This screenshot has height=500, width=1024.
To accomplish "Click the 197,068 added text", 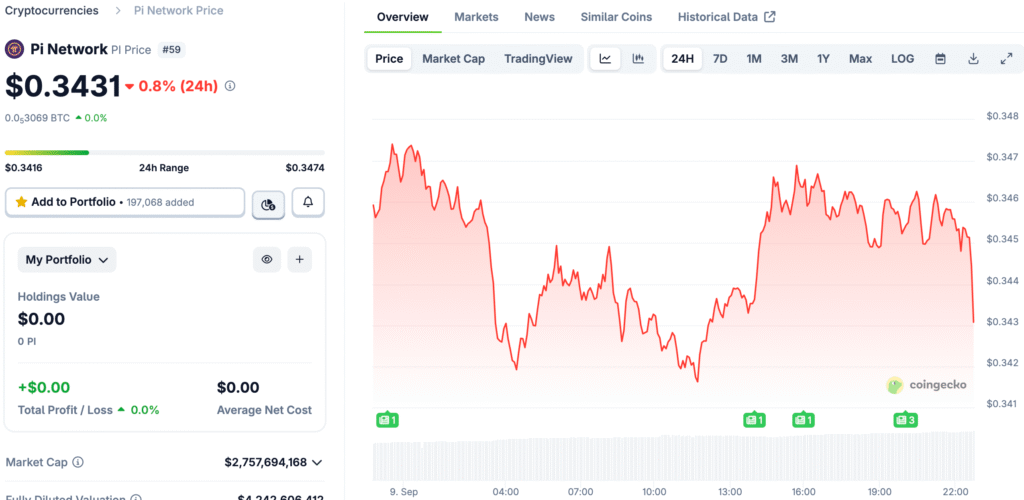I will (x=160, y=202).
